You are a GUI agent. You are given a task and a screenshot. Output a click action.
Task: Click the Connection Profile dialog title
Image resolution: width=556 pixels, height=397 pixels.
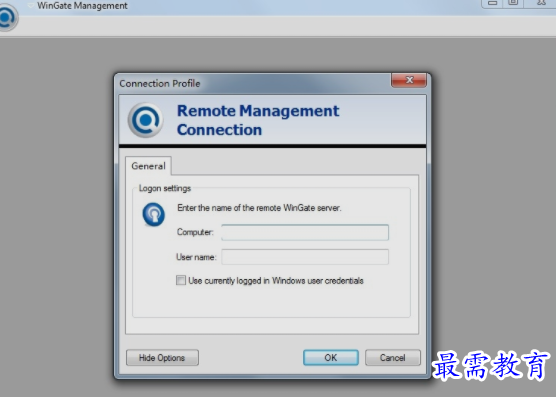click(x=160, y=84)
